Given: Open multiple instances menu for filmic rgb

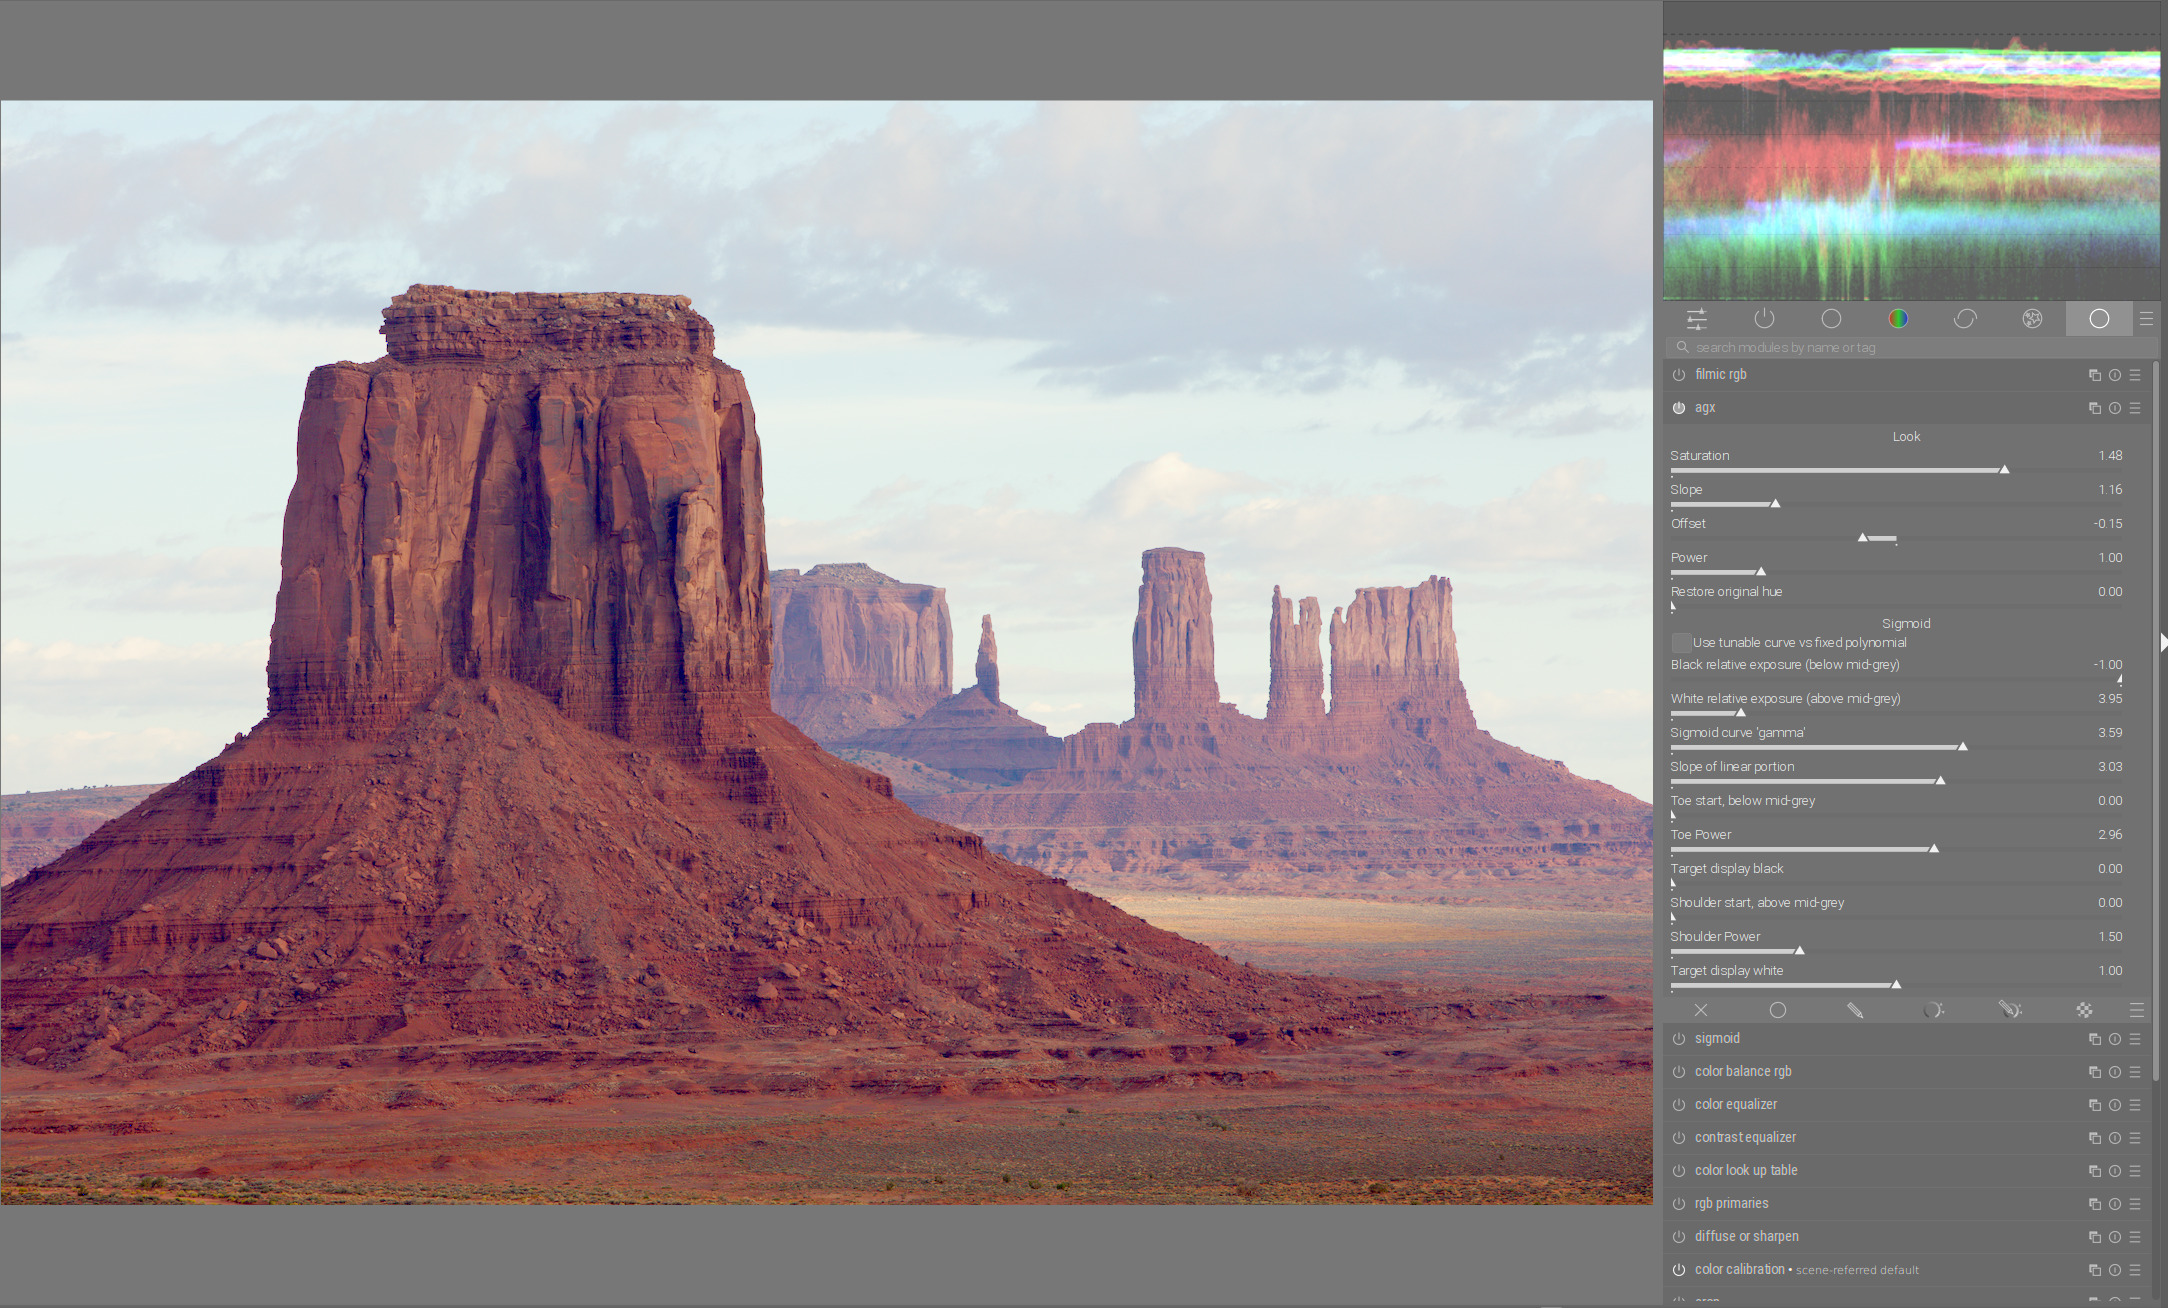Looking at the screenshot, I should 2094,375.
